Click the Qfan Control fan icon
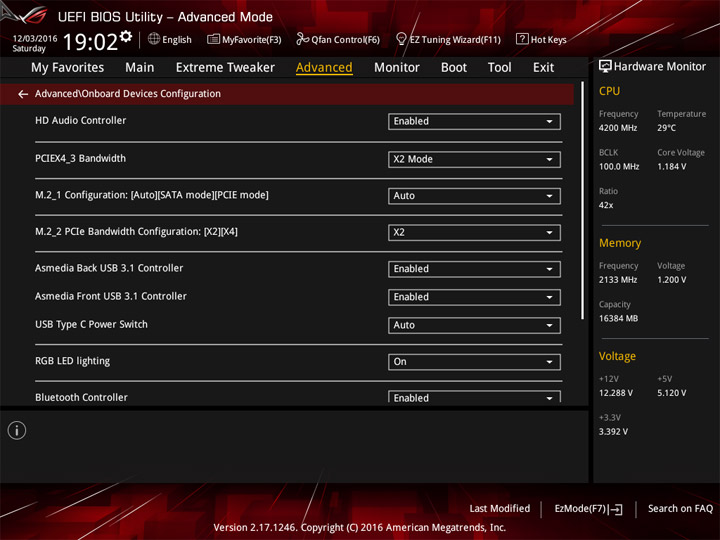Viewport: 720px width, 540px height. coord(302,39)
